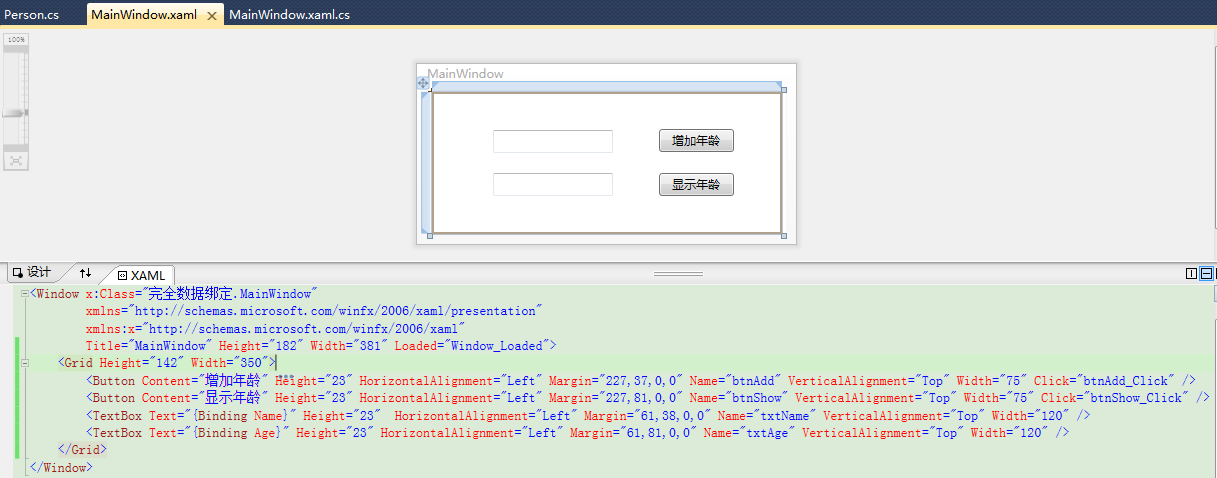This screenshot has height=478, width=1217.
Task: Click the {Binding Name} text
Action: coord(242,416)
